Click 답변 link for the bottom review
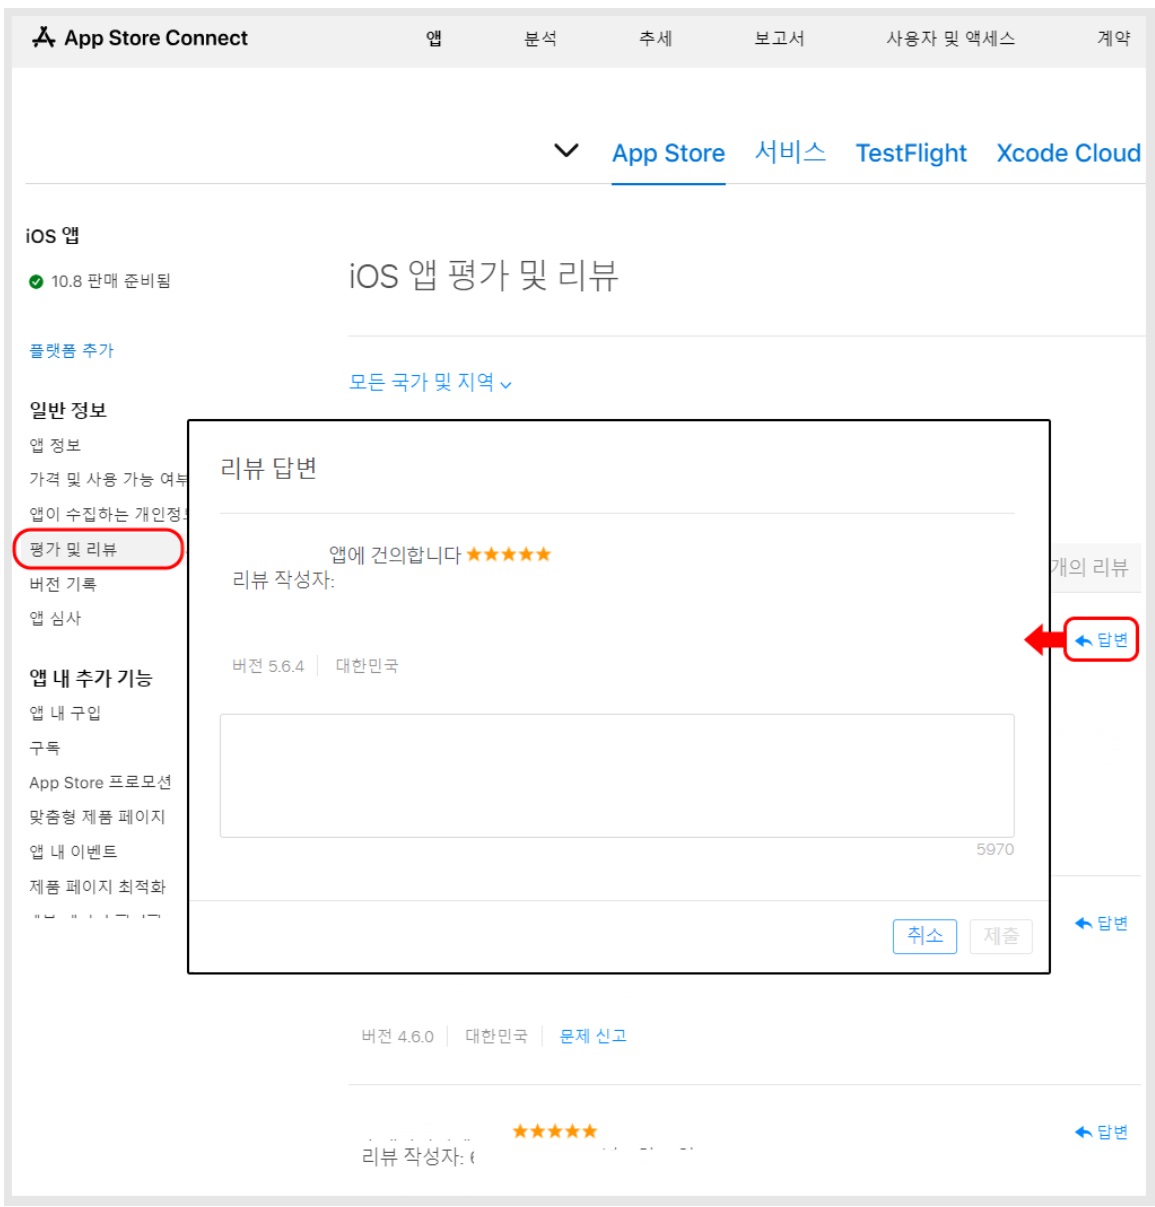Viewport: 1155px width, 1207px height. click(1101, 1132)
